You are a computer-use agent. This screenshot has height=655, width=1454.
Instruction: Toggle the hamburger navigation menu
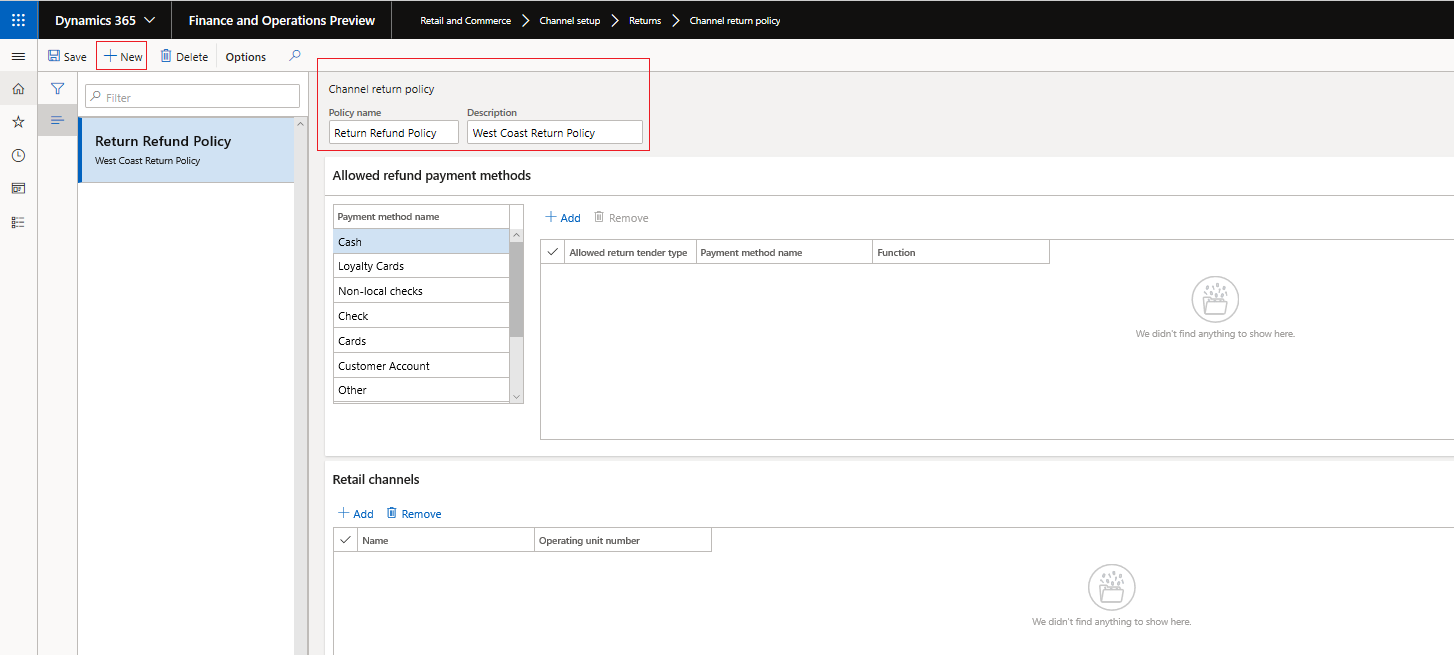pyautogui.click(x=18, y=56)
